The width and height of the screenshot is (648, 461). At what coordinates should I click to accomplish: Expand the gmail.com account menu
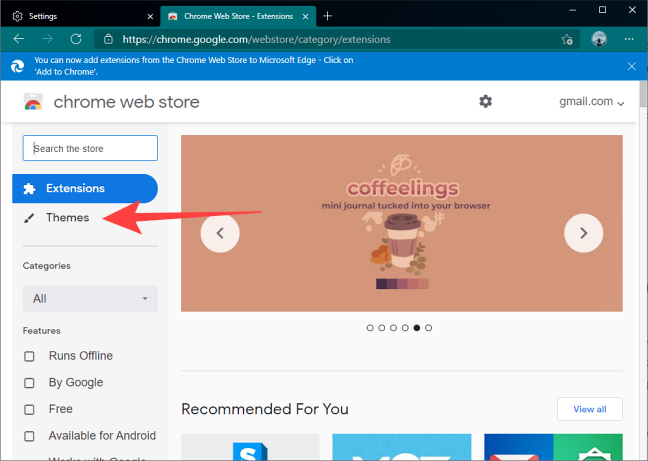591,102
